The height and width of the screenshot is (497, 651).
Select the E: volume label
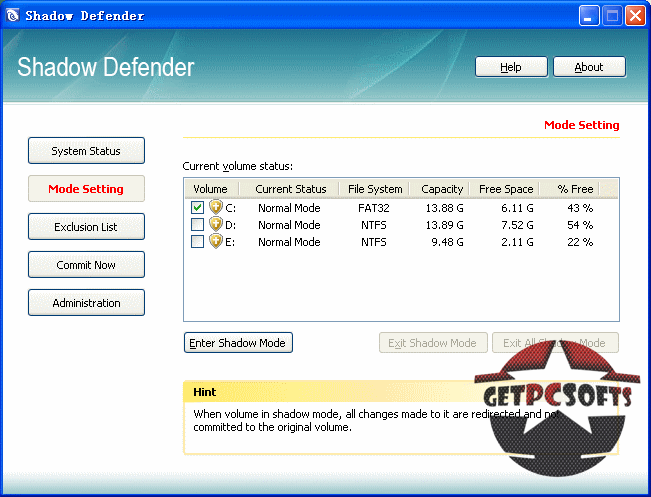click(230, 242)
